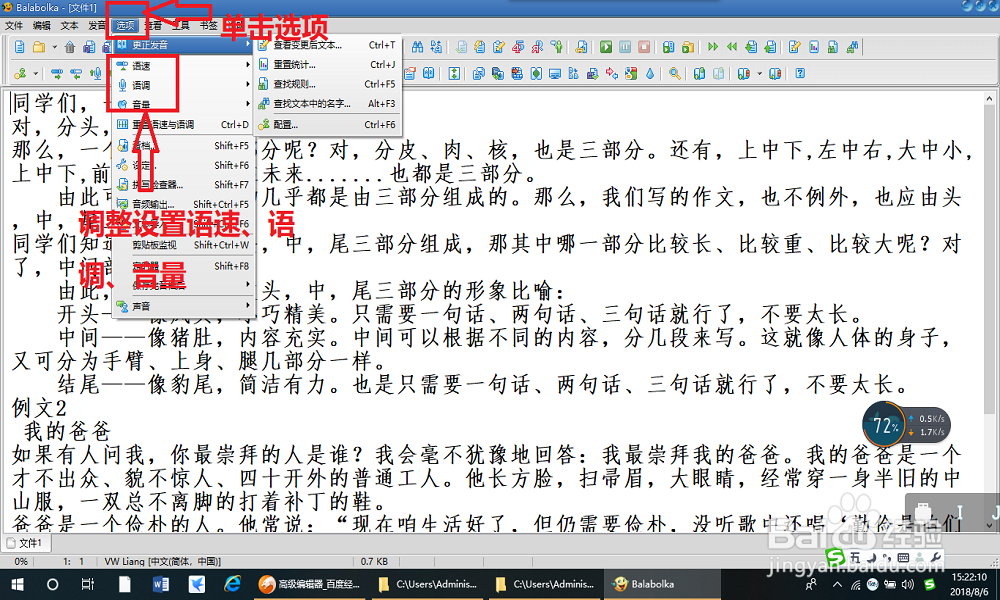Open the 音量 volume submenu
1000x600 pixels.
(184, 104)
